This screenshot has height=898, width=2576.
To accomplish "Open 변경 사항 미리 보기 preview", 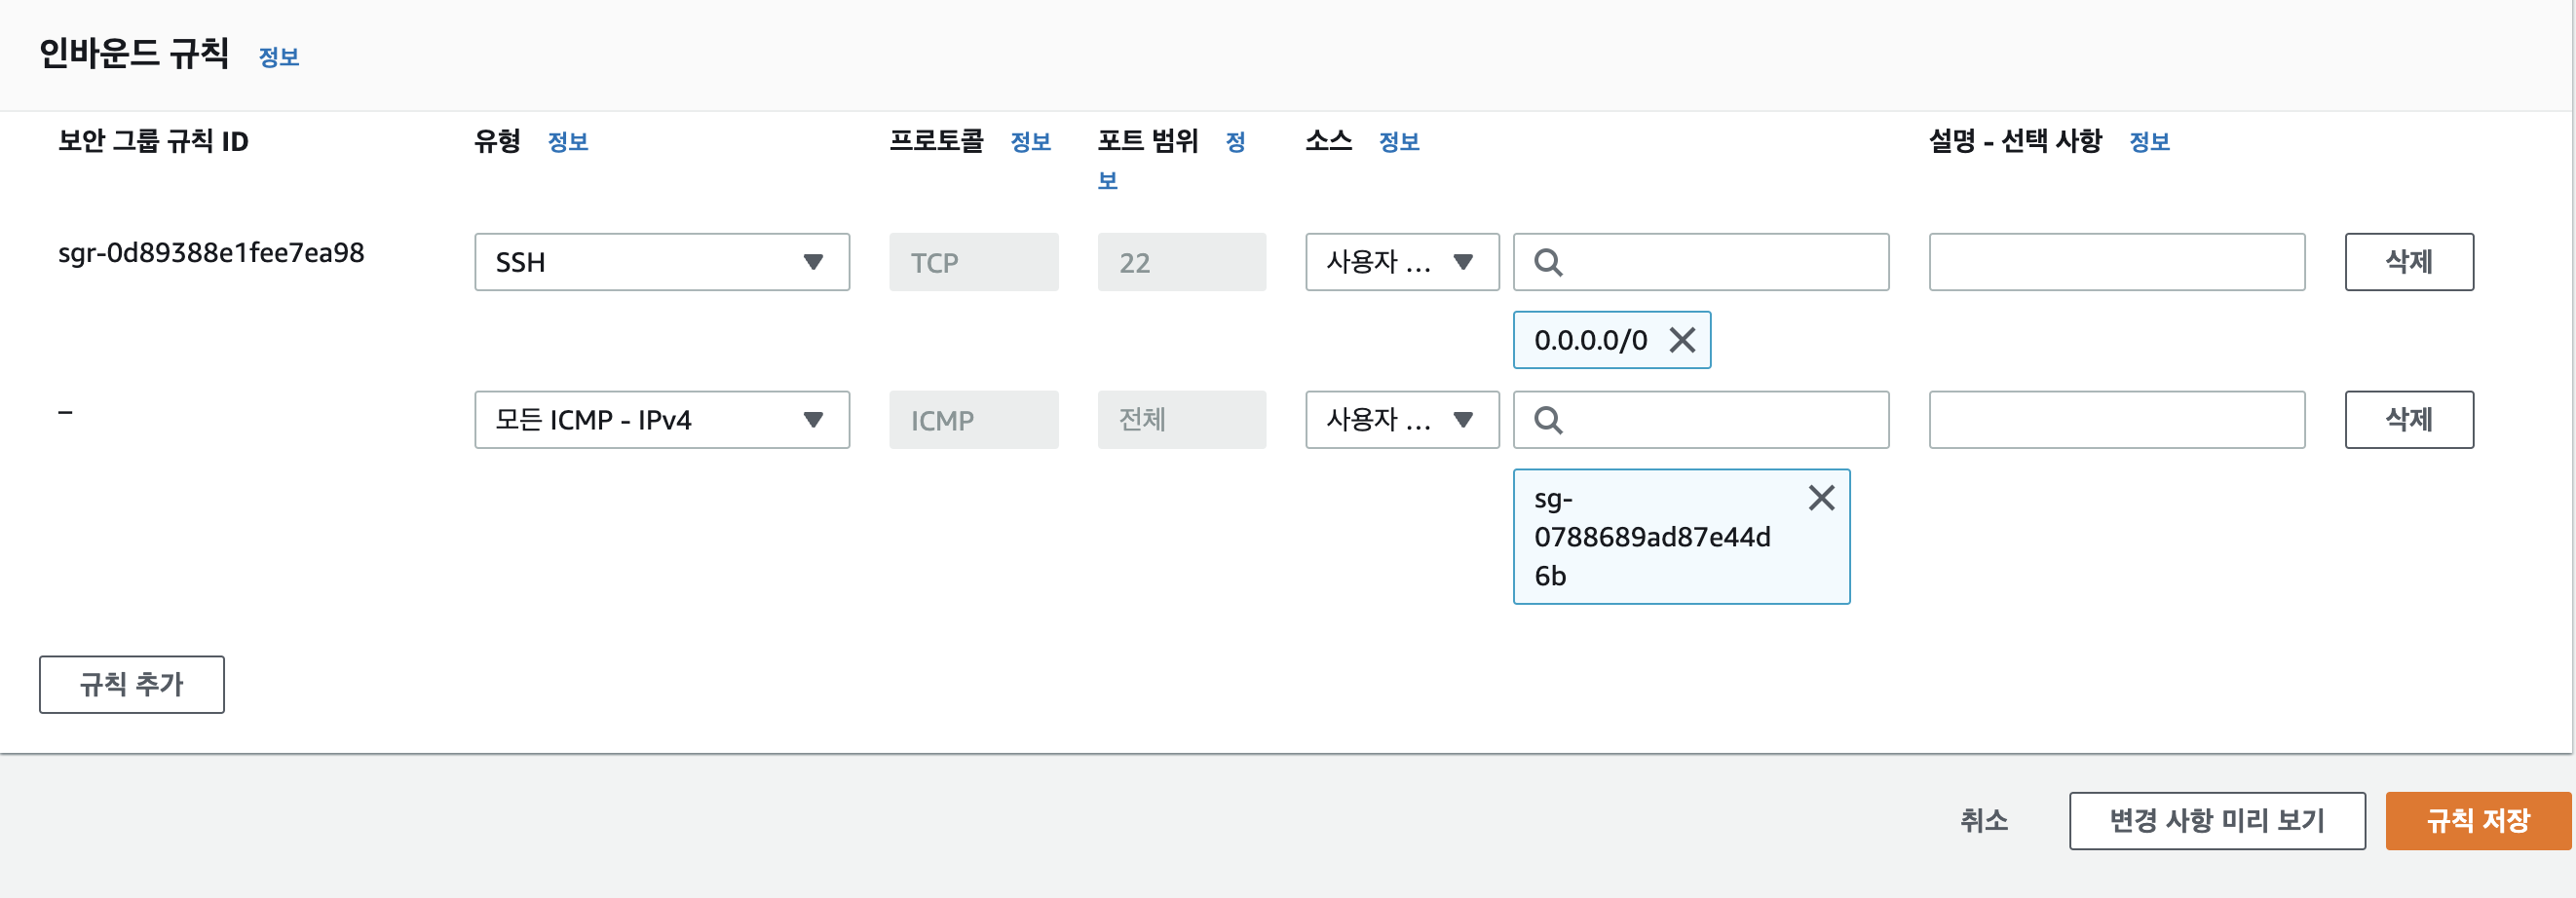I will (2217, 821).
